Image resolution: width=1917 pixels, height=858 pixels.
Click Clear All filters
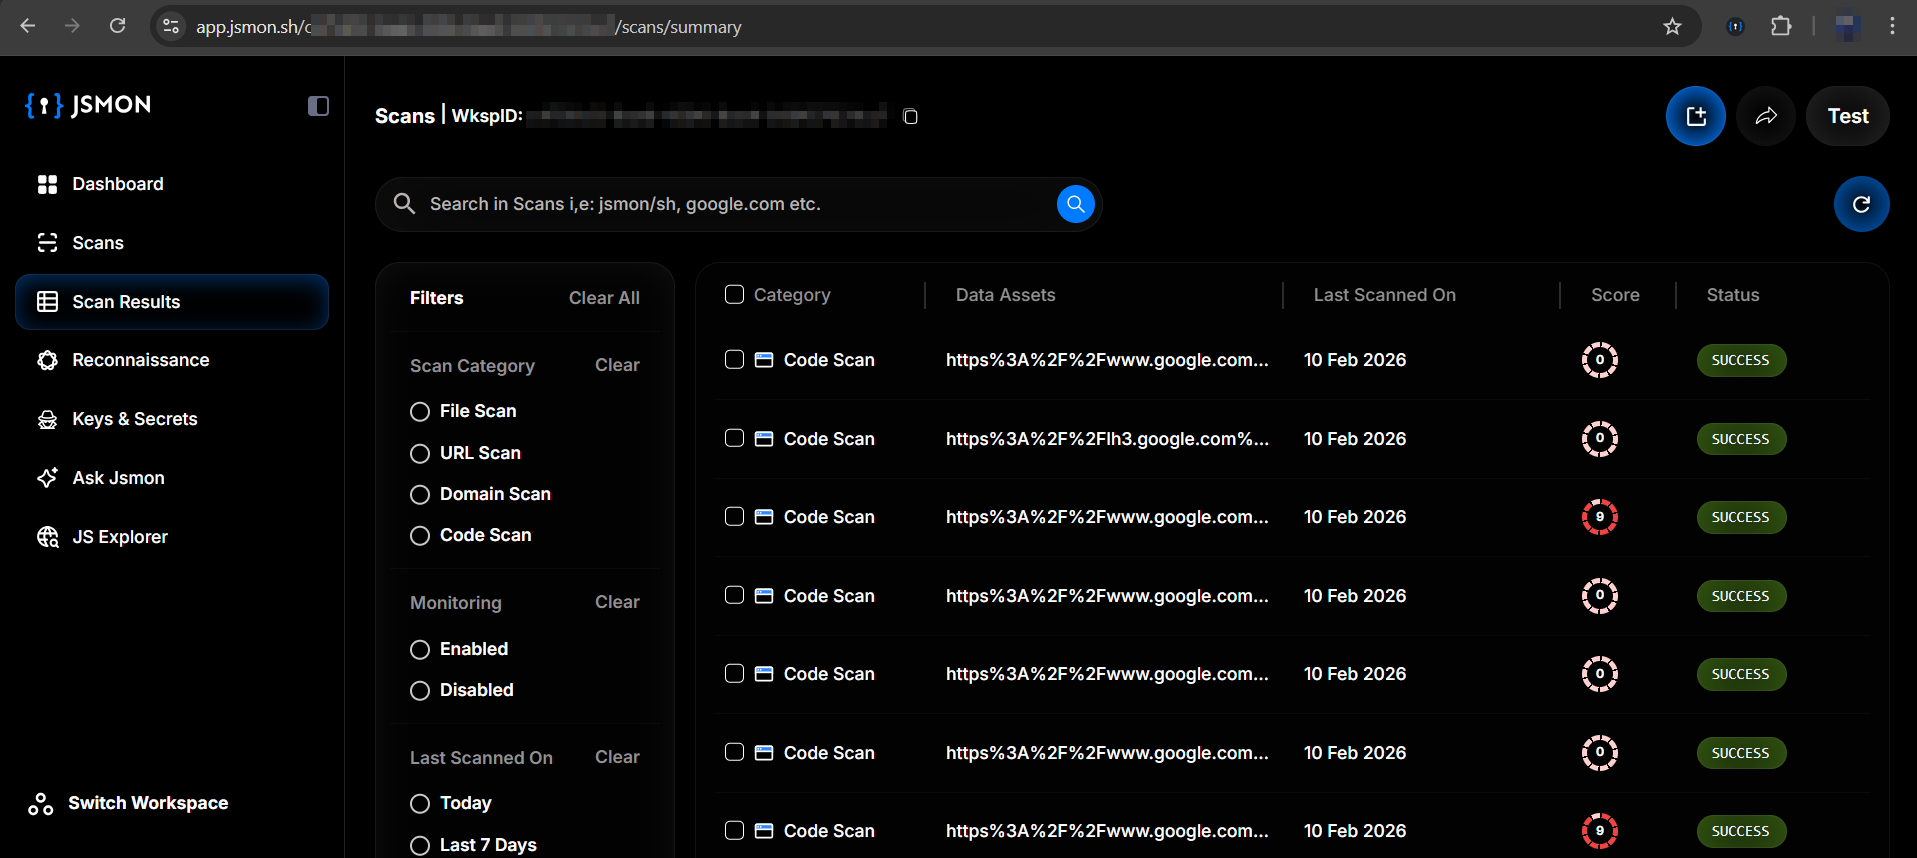tap(604, 298)
